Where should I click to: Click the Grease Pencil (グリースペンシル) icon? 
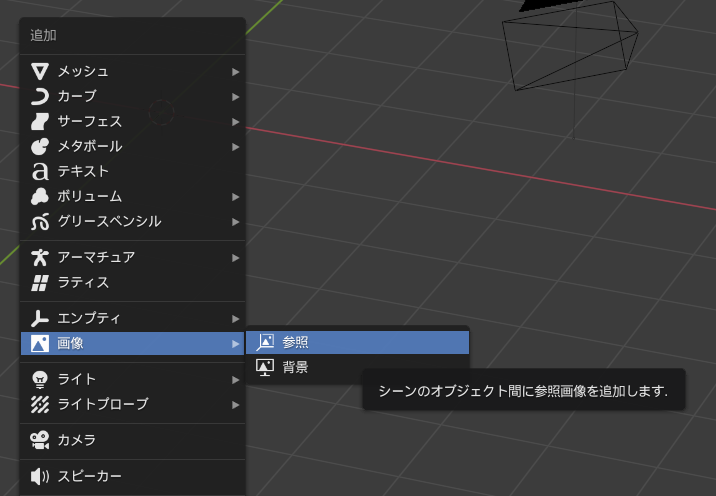(x=40, y=222)
